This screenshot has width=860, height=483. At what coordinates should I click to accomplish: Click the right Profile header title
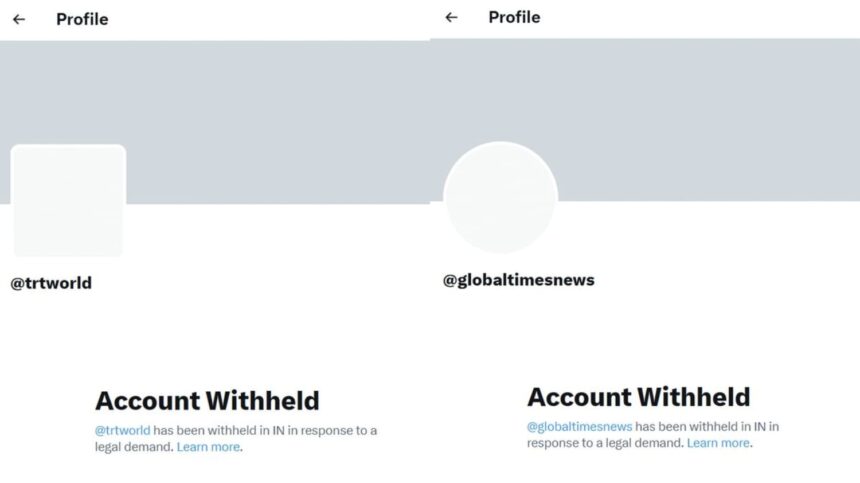tap(514, 18)
